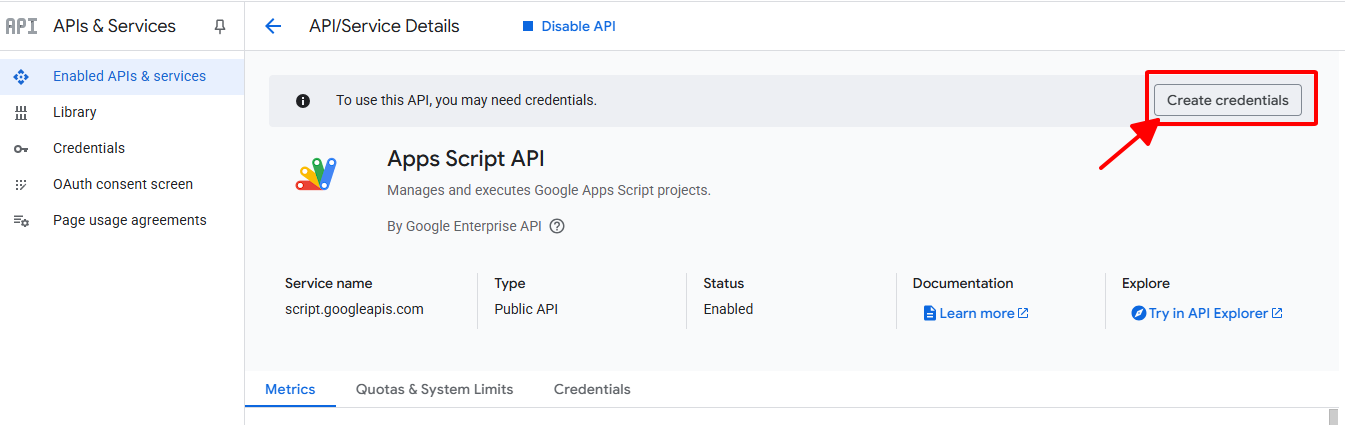
Task: Pin the APIs & Services panel
Action: click(220, 27)
